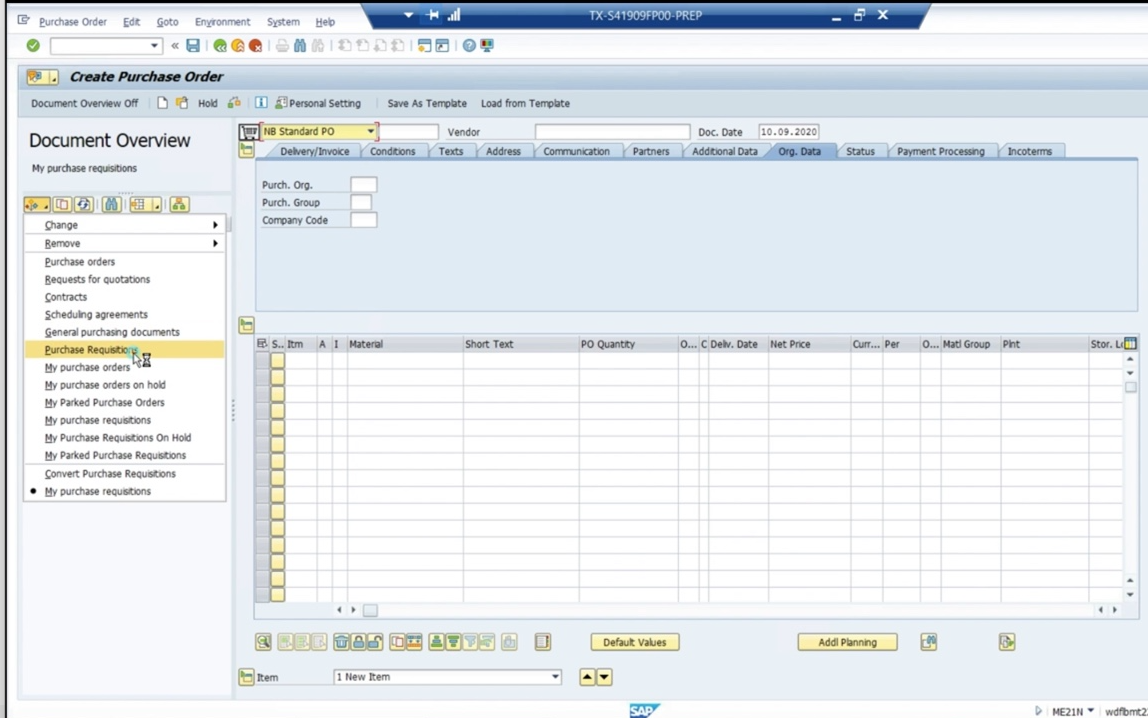1148x718 pixels.
Task: Click the green Back arrow icon
Action: point(220,45)
